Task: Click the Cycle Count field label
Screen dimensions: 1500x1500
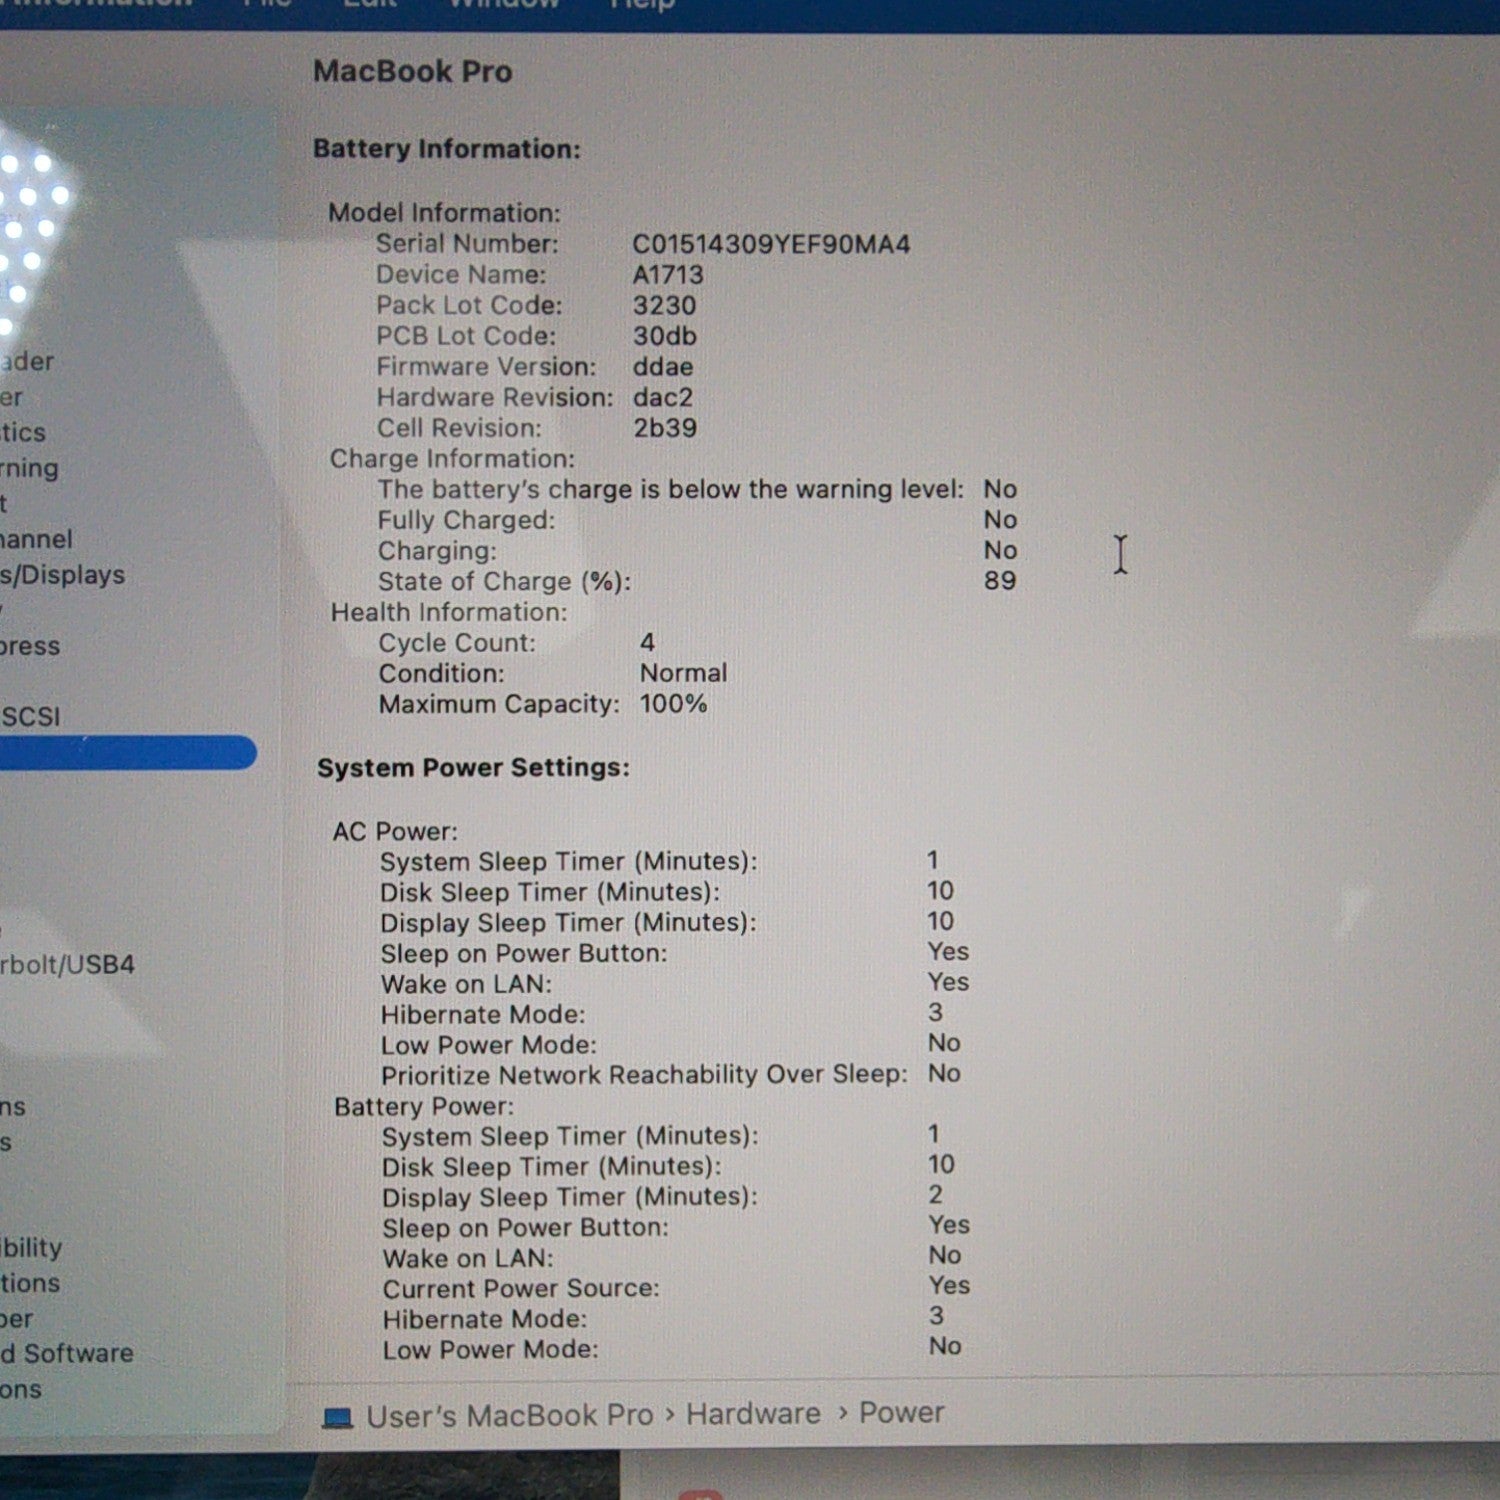Action: [x=457, y=643]
